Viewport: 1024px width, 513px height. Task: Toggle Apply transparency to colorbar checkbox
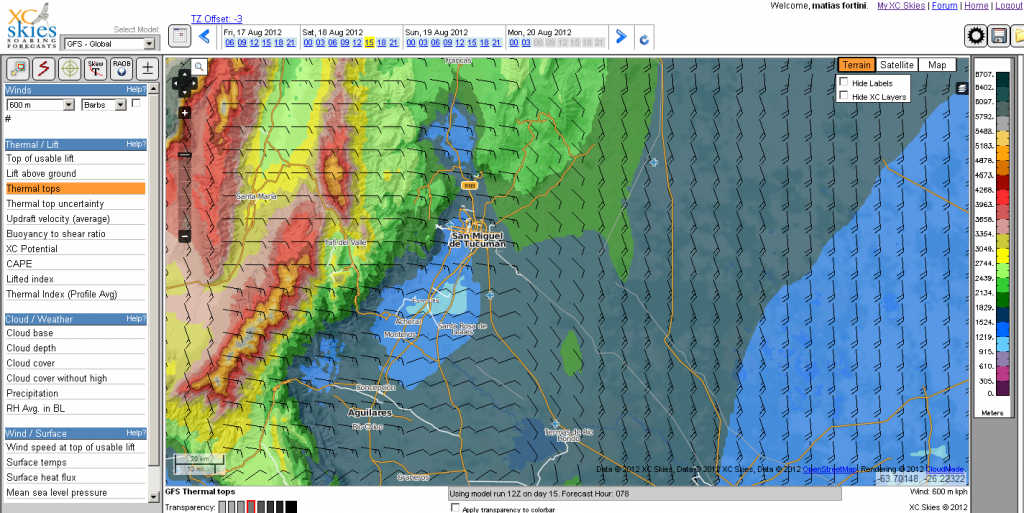click(457, 508)
